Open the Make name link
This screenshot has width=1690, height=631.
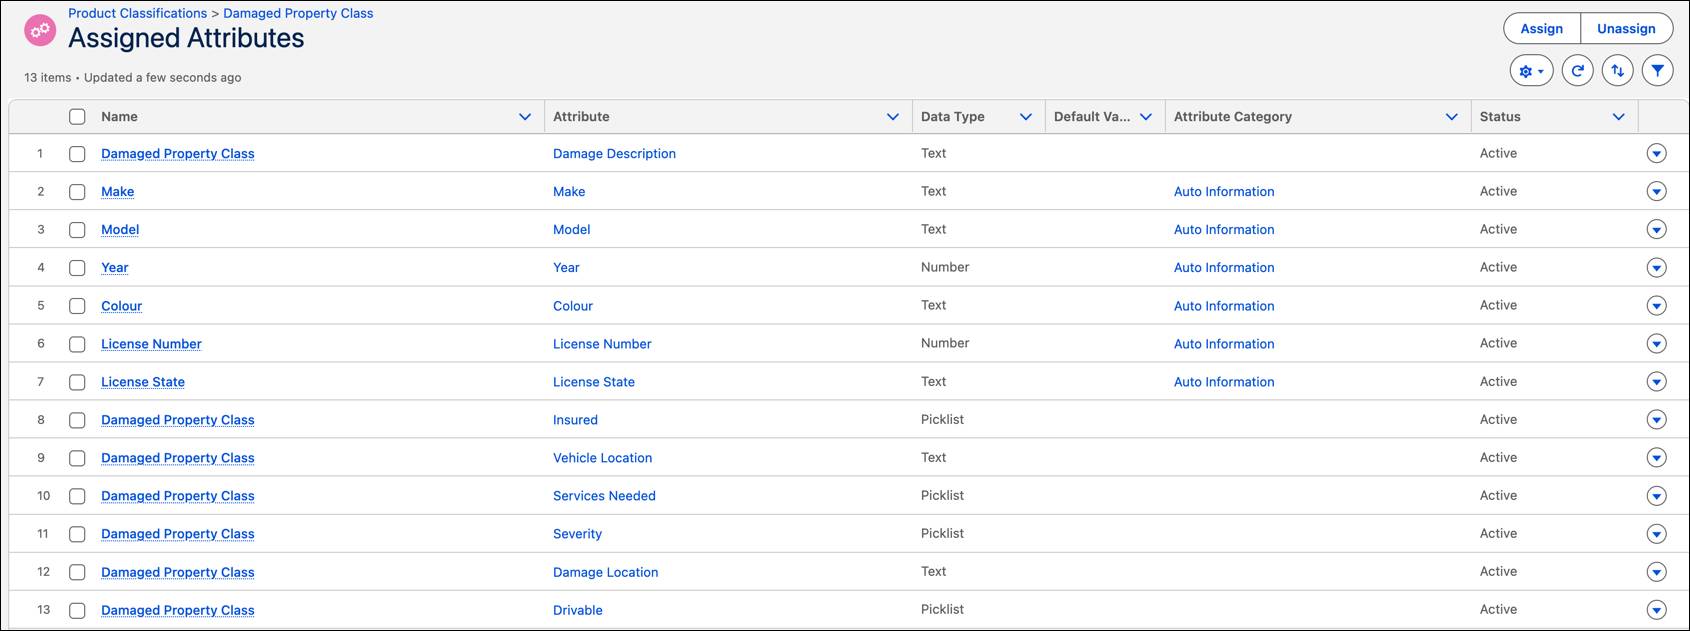point(118,192)
